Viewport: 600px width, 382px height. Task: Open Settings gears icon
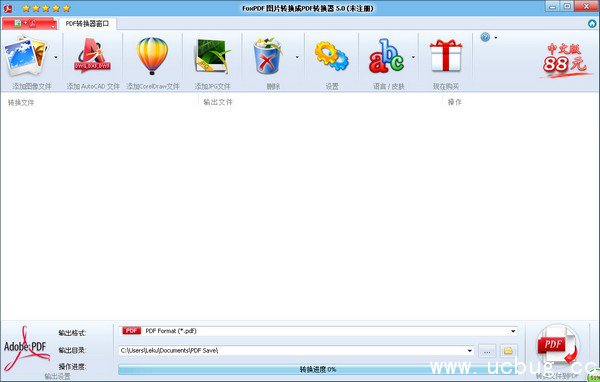point(331,56)
